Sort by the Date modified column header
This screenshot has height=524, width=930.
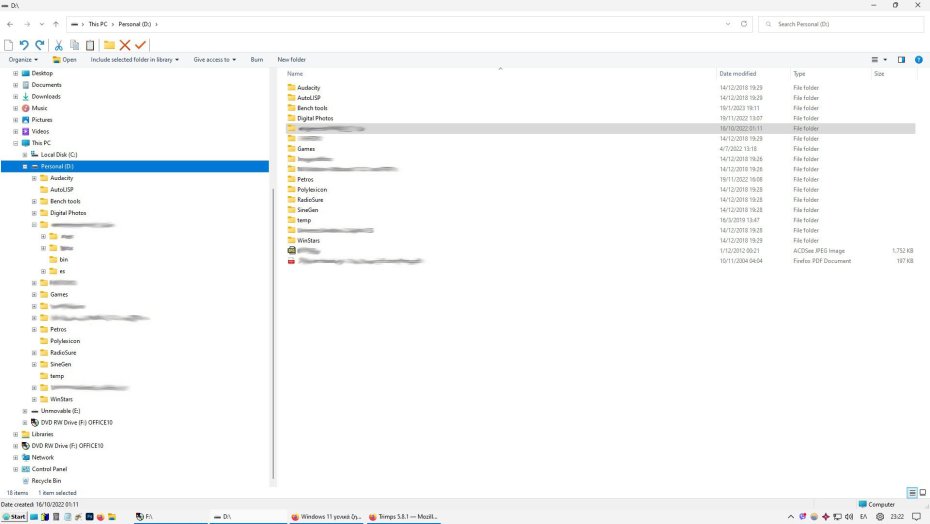tap(738, 74)
